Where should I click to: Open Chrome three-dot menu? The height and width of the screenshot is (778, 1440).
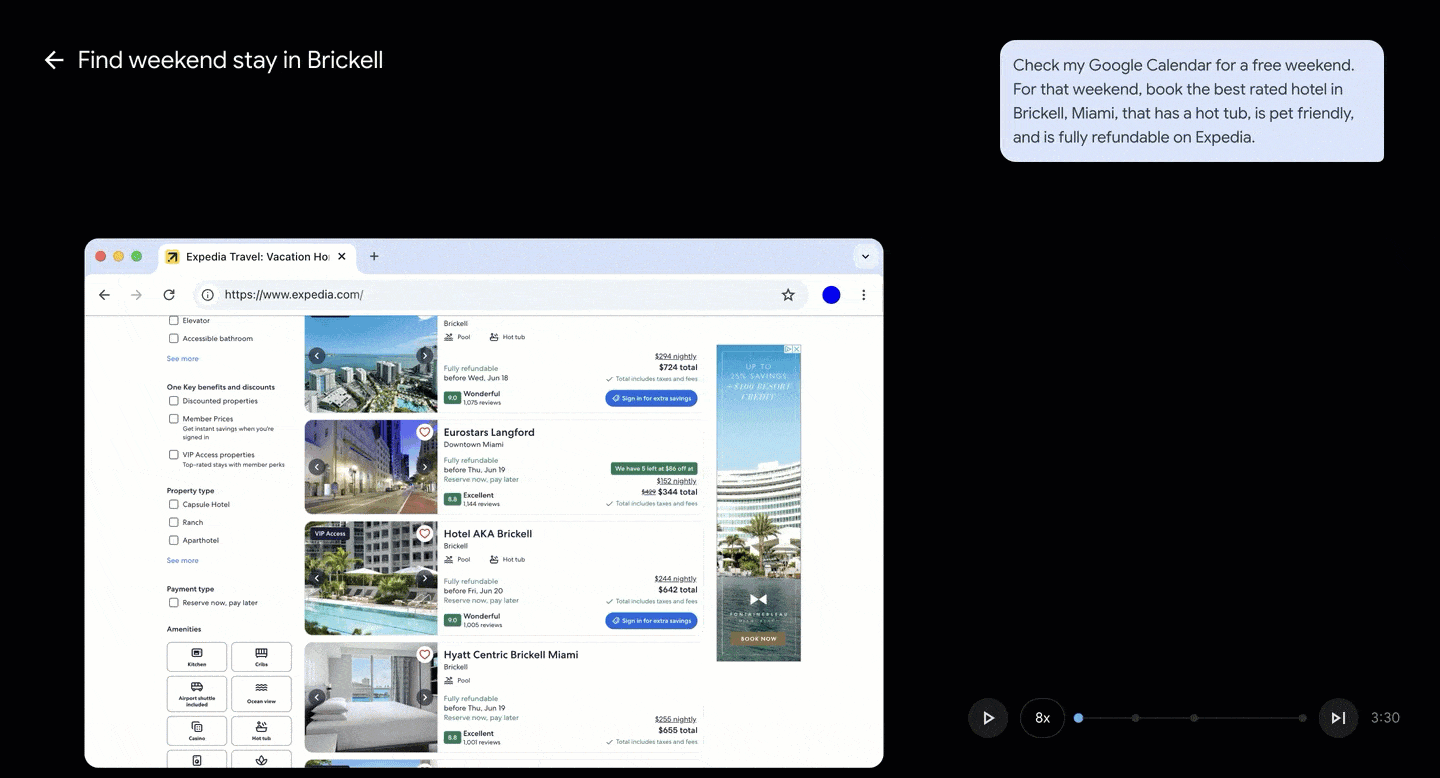tap(864, 295)
